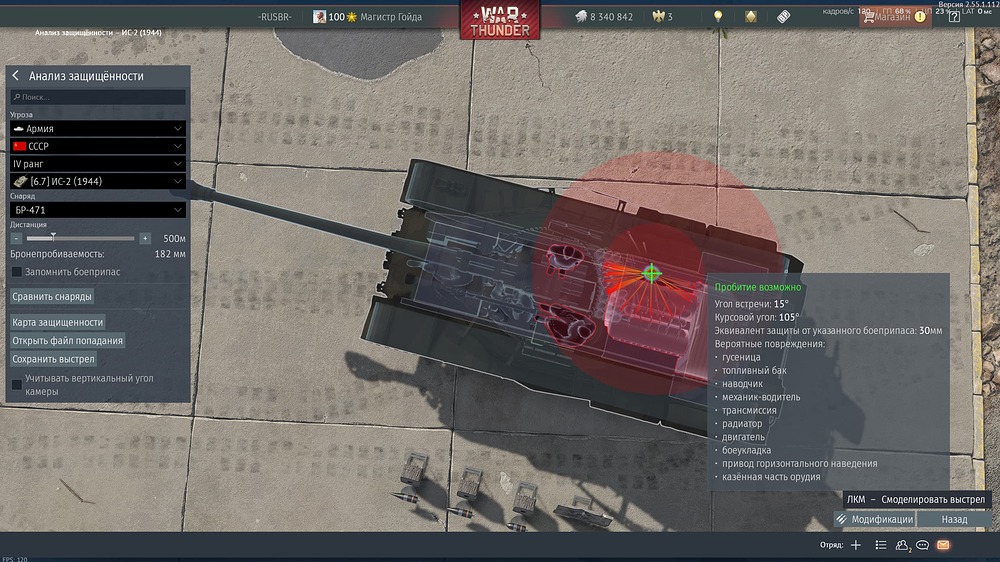Click the yellow exclamation warning icon

(920, 17)
